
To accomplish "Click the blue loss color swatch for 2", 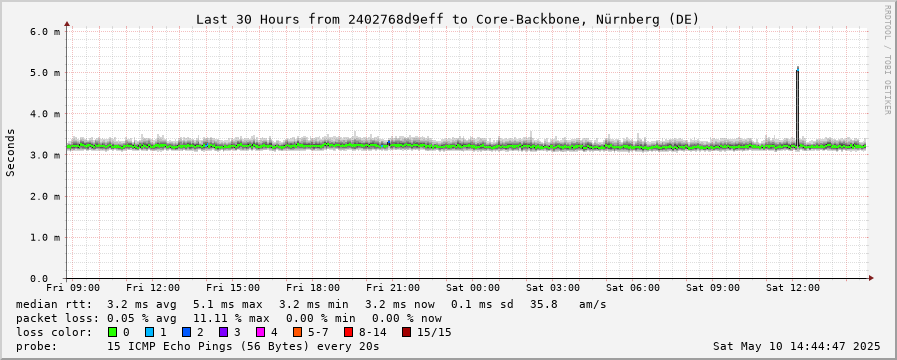I will pyautogui.click(x=186, y=332).
